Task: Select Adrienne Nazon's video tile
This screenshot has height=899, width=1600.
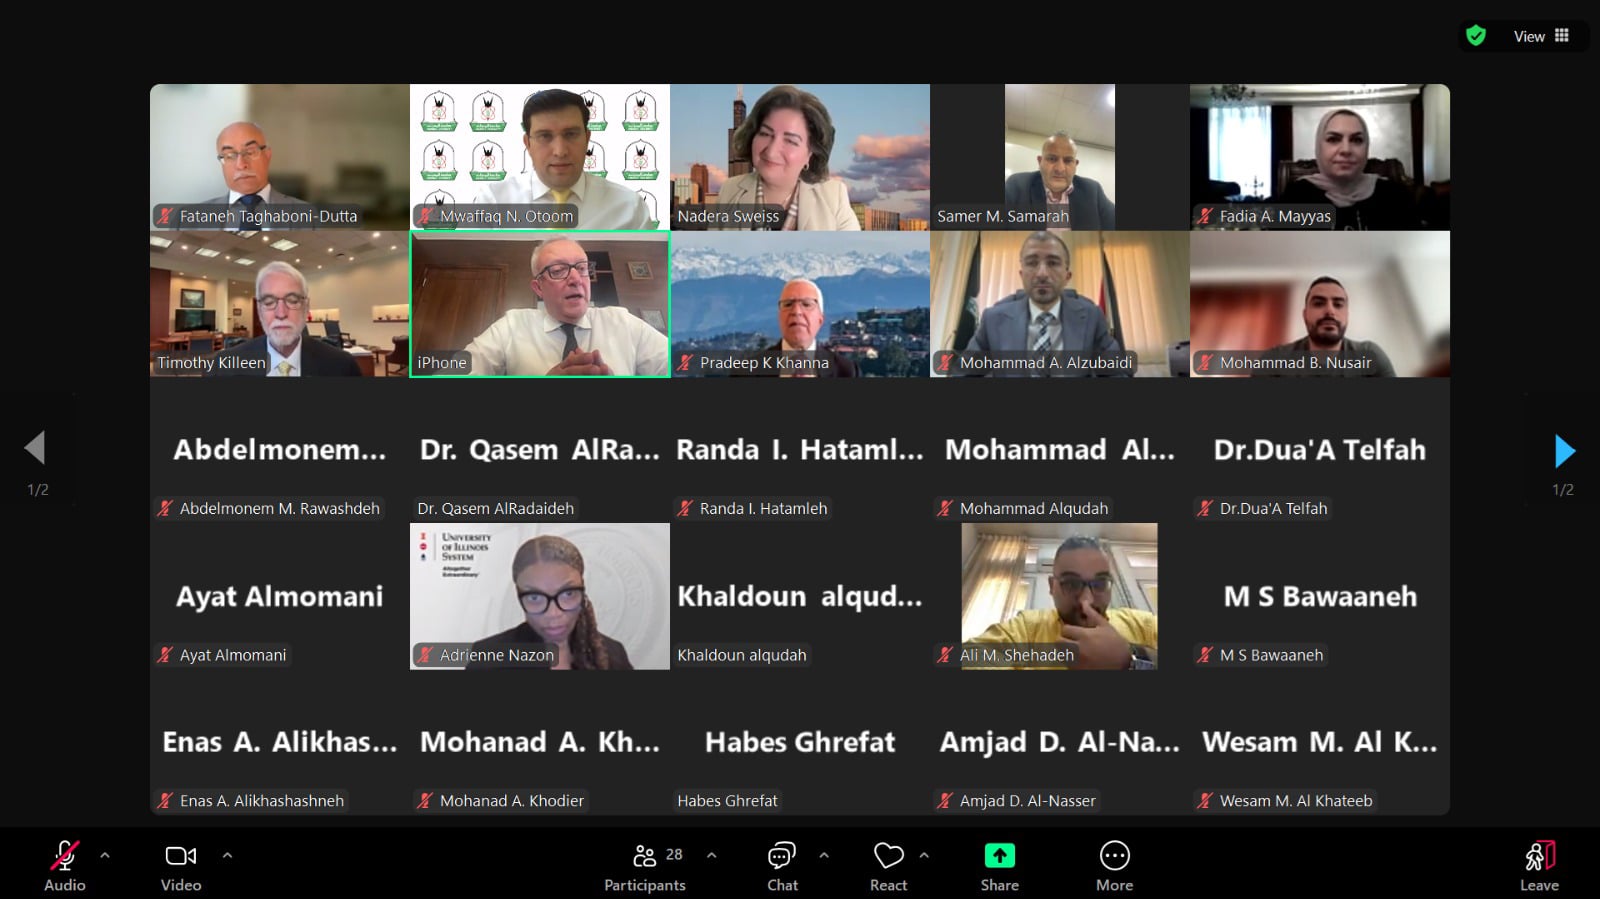Action: [x=540, y=596]
